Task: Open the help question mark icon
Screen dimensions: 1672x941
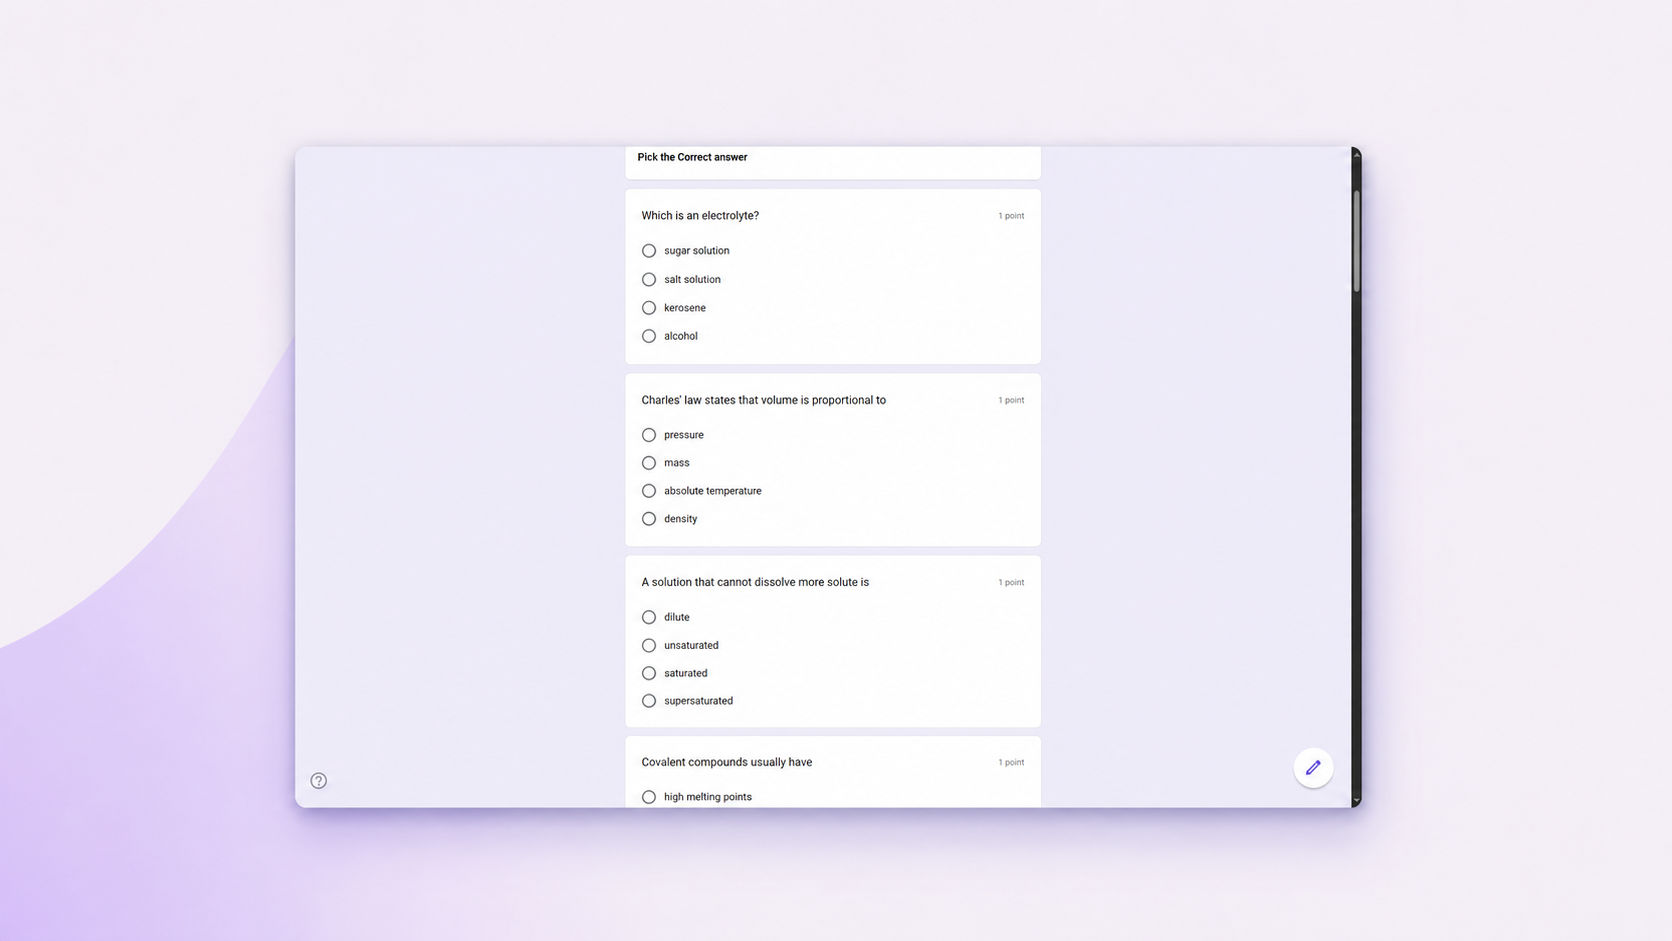Action: pos(318,781)
